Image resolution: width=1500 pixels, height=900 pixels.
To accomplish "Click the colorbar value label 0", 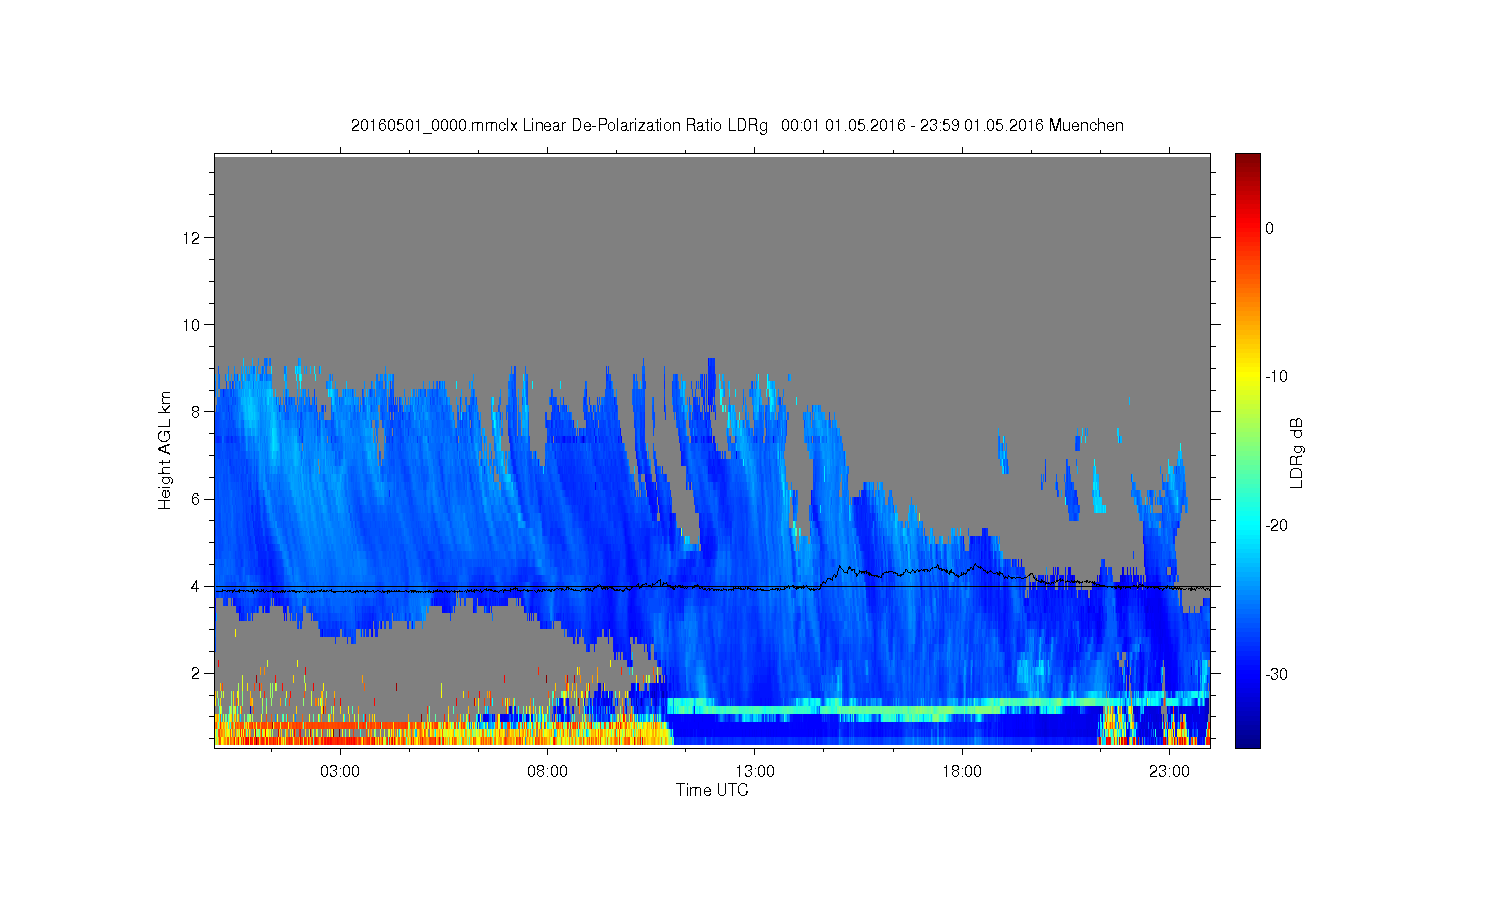I will [x=1270, y=228].
